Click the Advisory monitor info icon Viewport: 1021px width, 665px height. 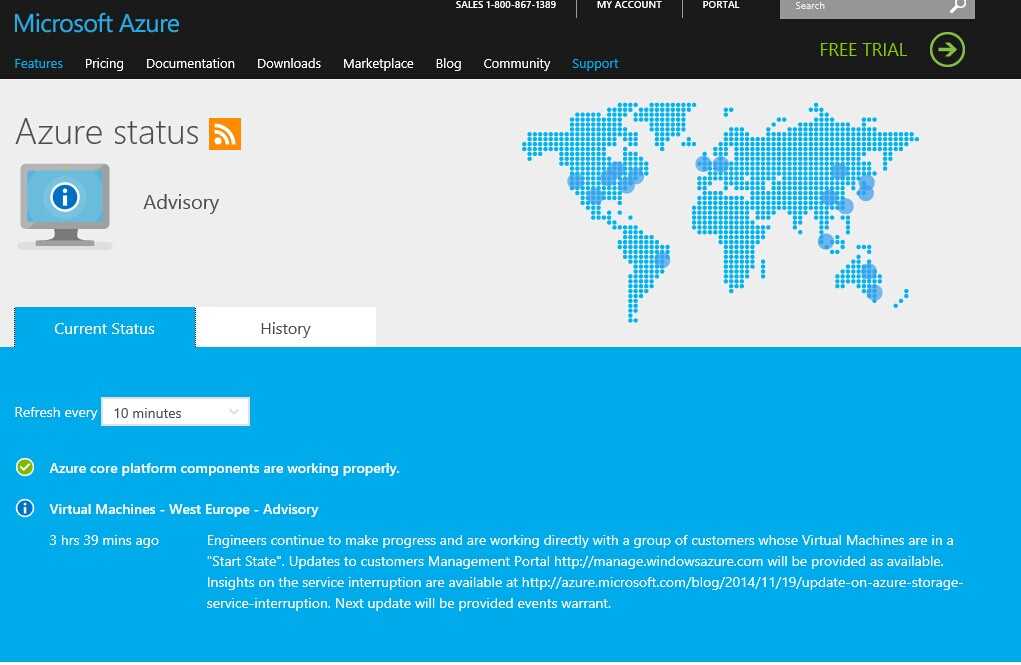tap(64, 197)
